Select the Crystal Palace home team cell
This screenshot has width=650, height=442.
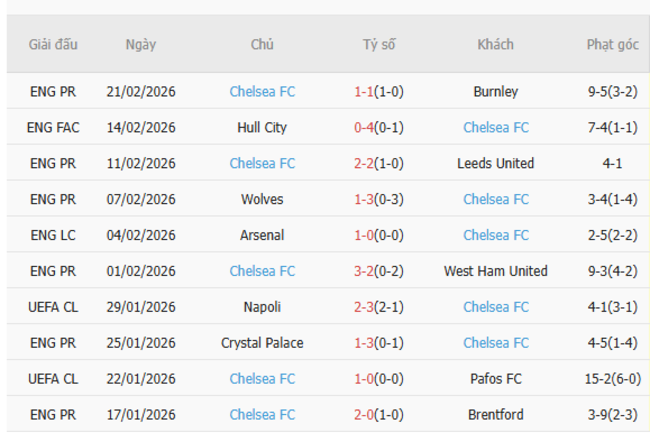click(262, 343)
